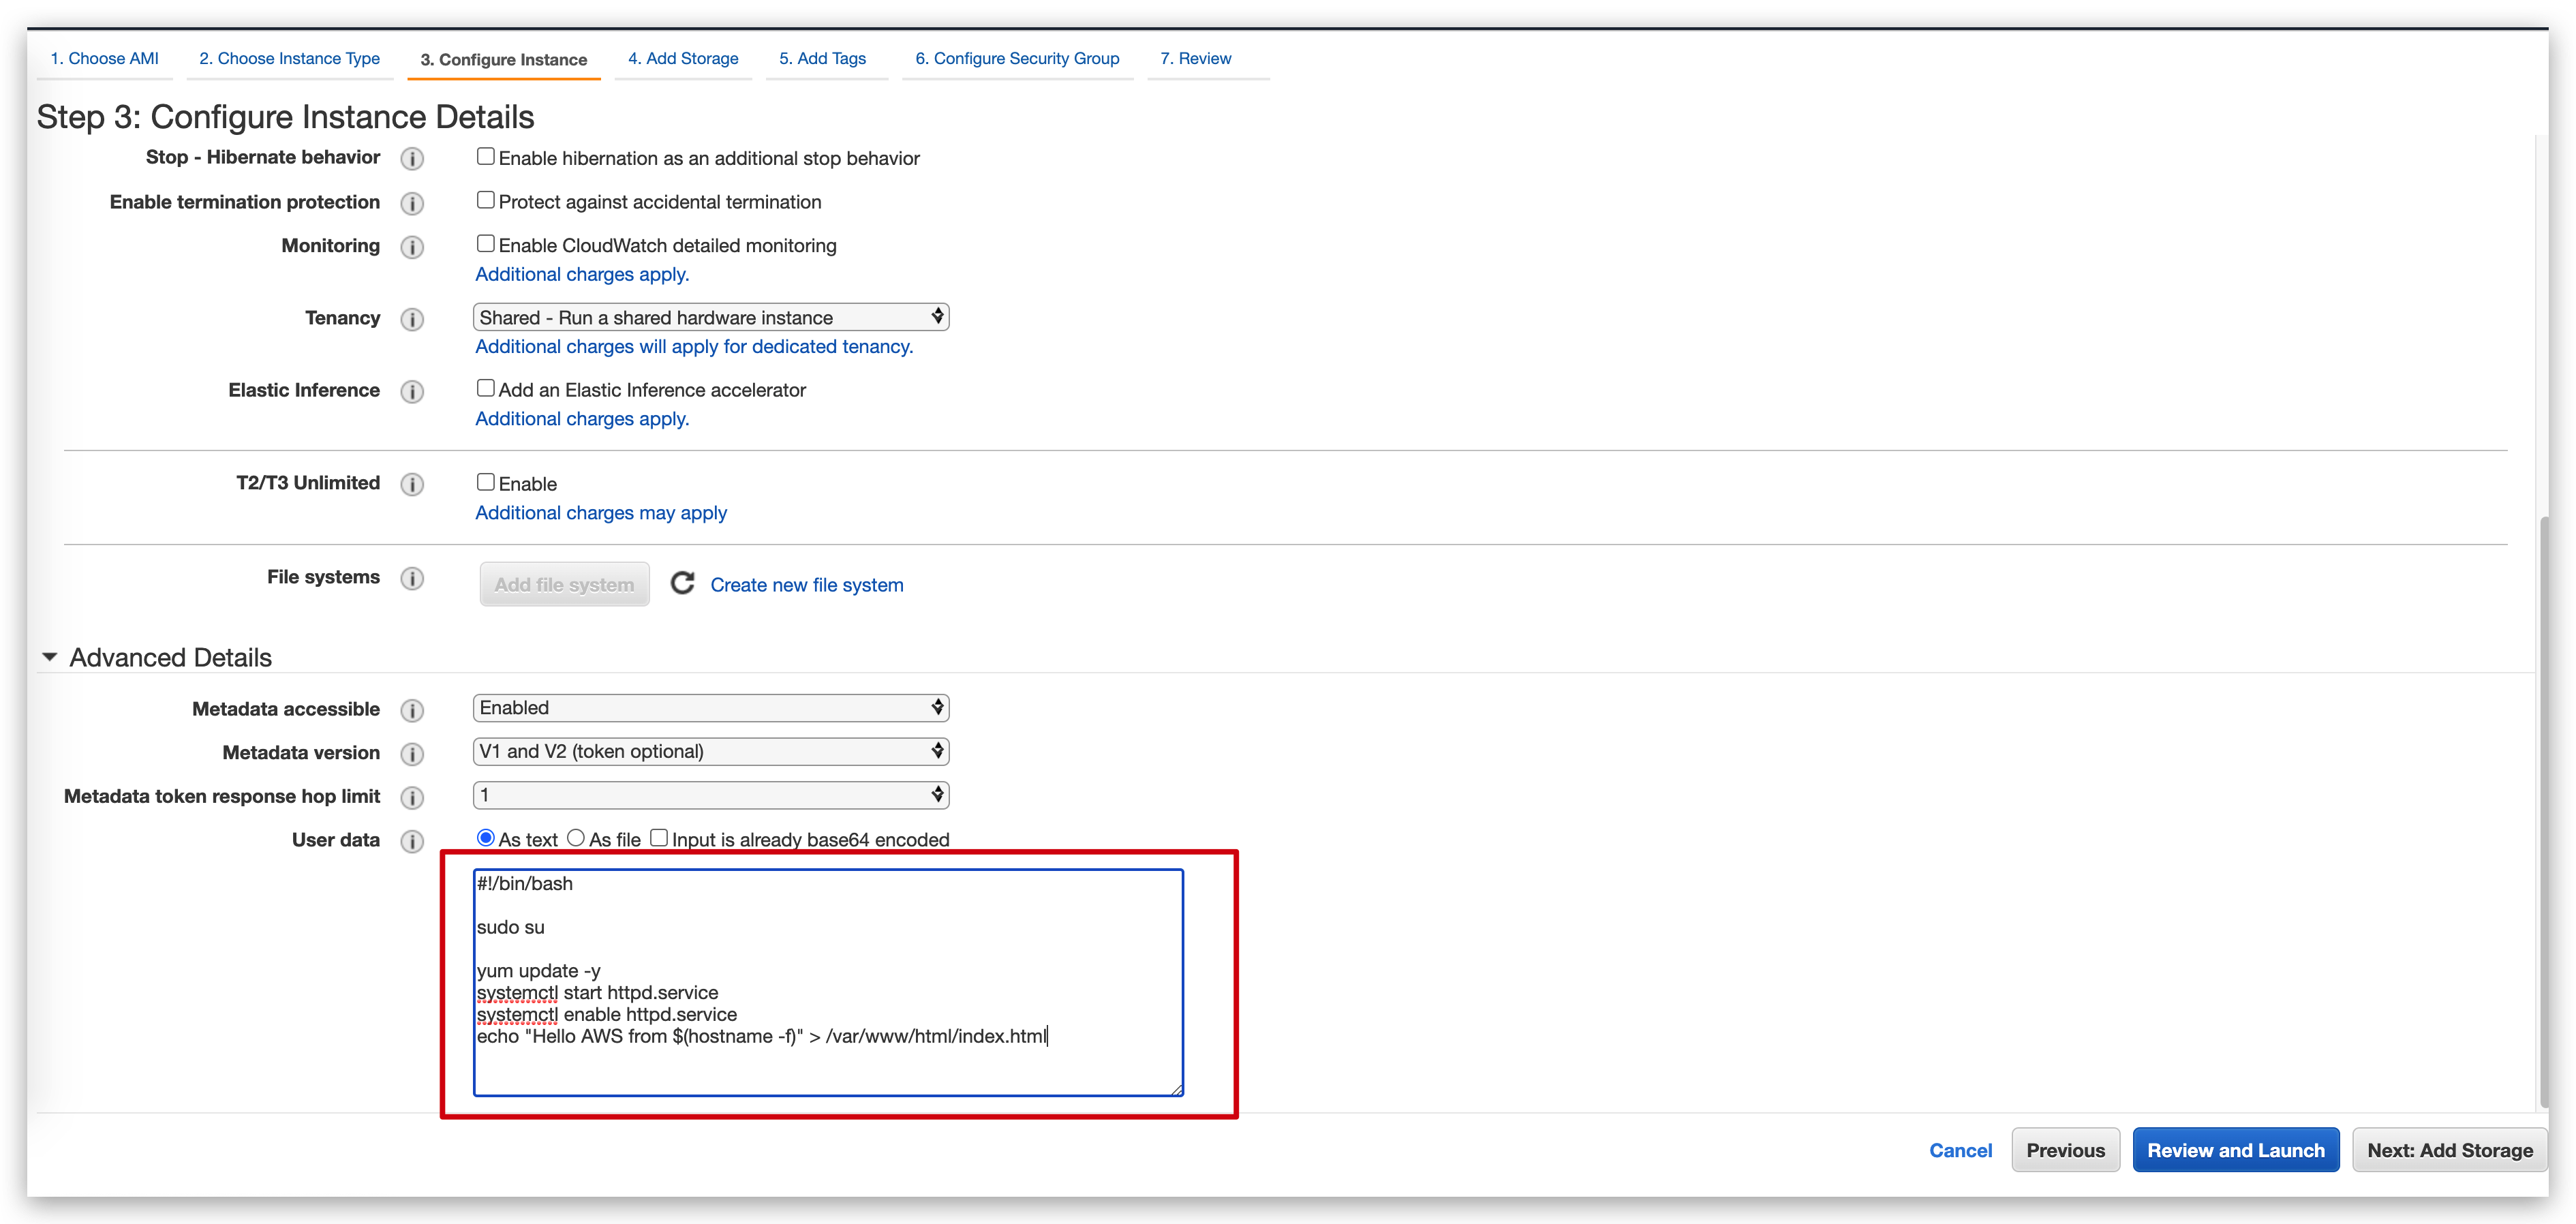Click the refresh file systems icon
Screen dimensions: 2576x1224
pyautogui.click(x=682, y=584)
